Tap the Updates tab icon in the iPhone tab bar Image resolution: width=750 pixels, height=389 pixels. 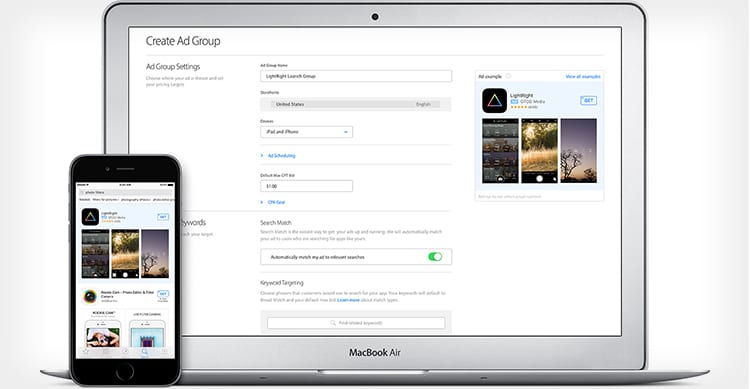coord(164,352)
